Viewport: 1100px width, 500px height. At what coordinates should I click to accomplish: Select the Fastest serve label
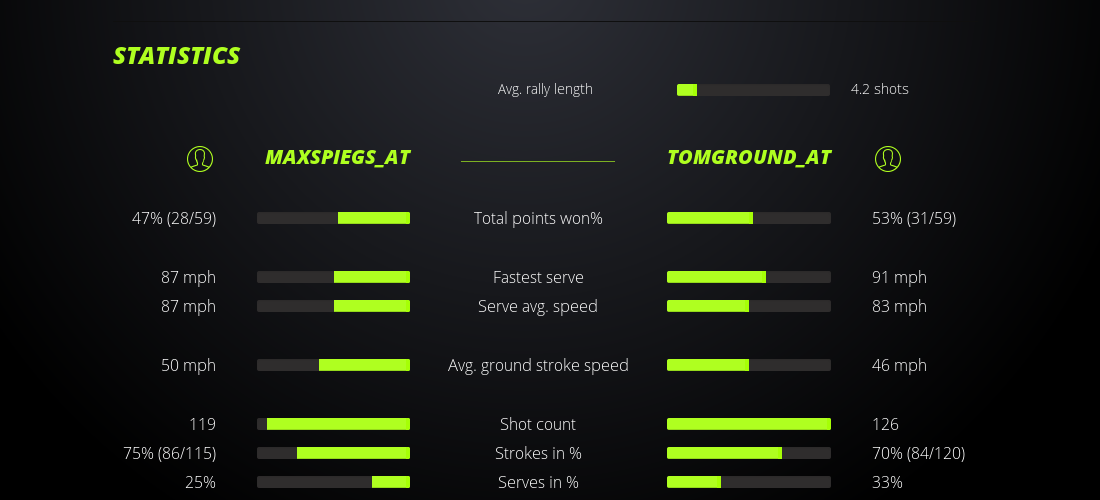[x=538, y=277]
